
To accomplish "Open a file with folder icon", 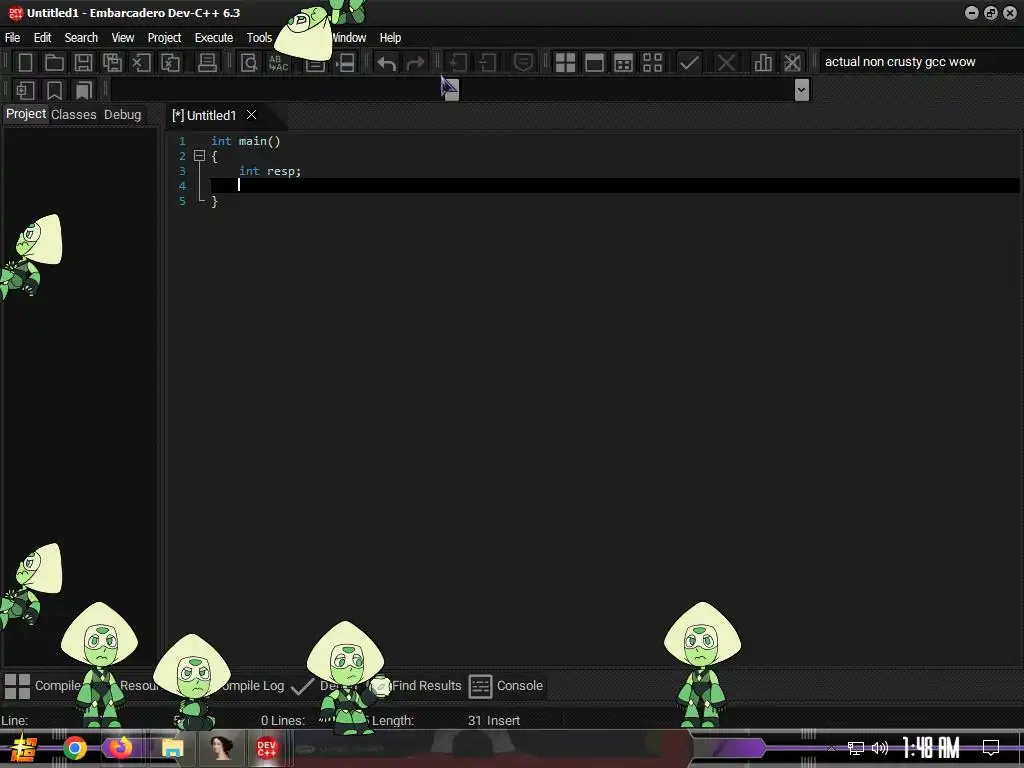I will click(x=54, y=63).
